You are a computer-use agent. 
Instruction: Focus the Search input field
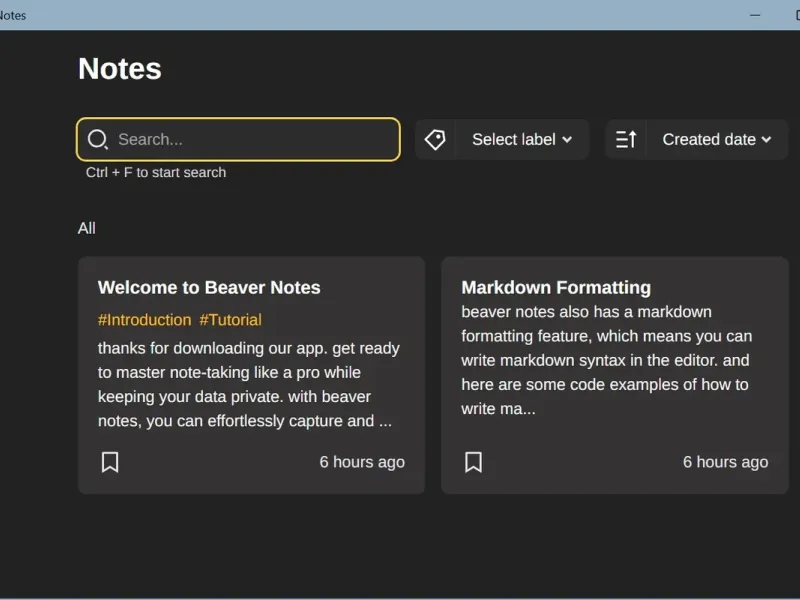(x=250, y=140)
